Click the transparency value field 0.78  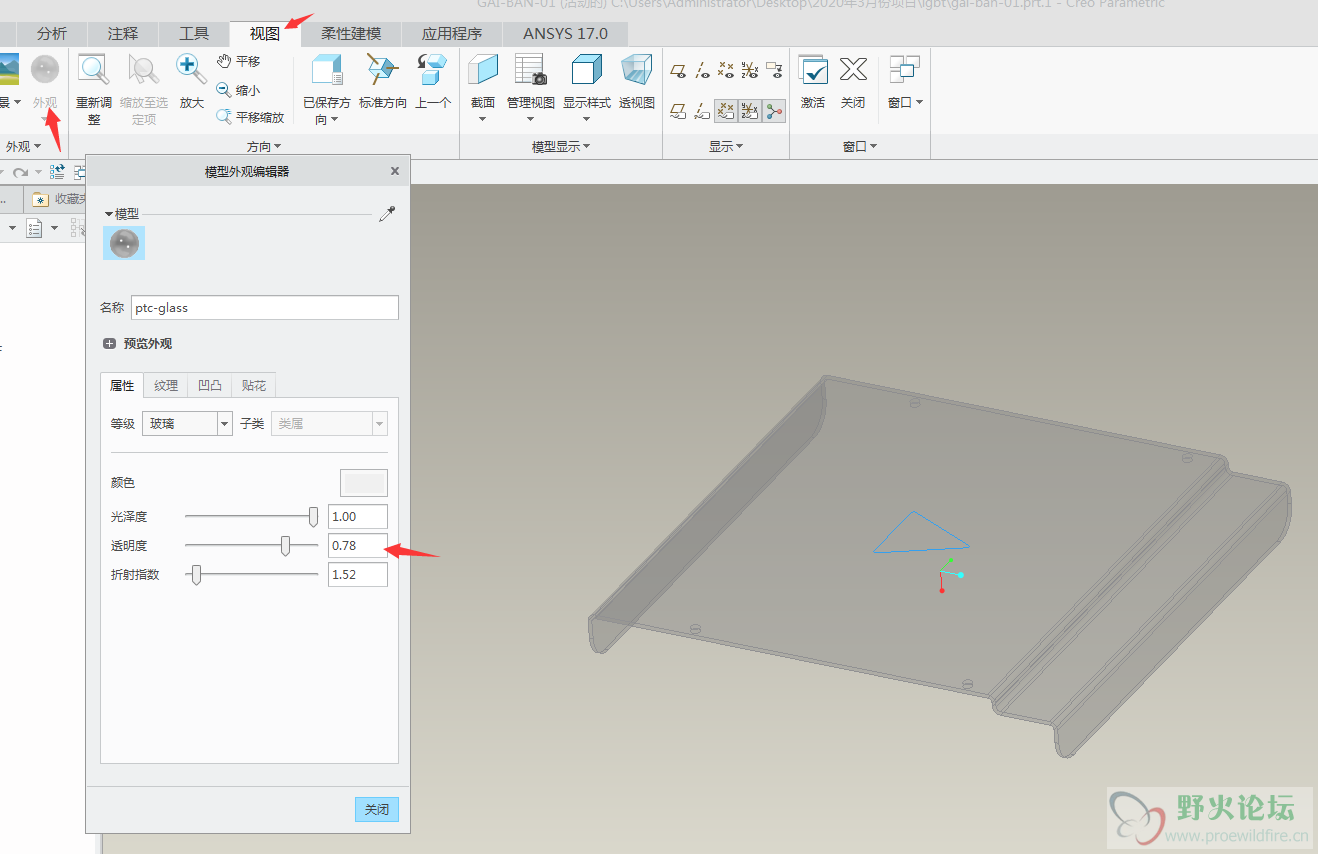click(x=358, y=545)
